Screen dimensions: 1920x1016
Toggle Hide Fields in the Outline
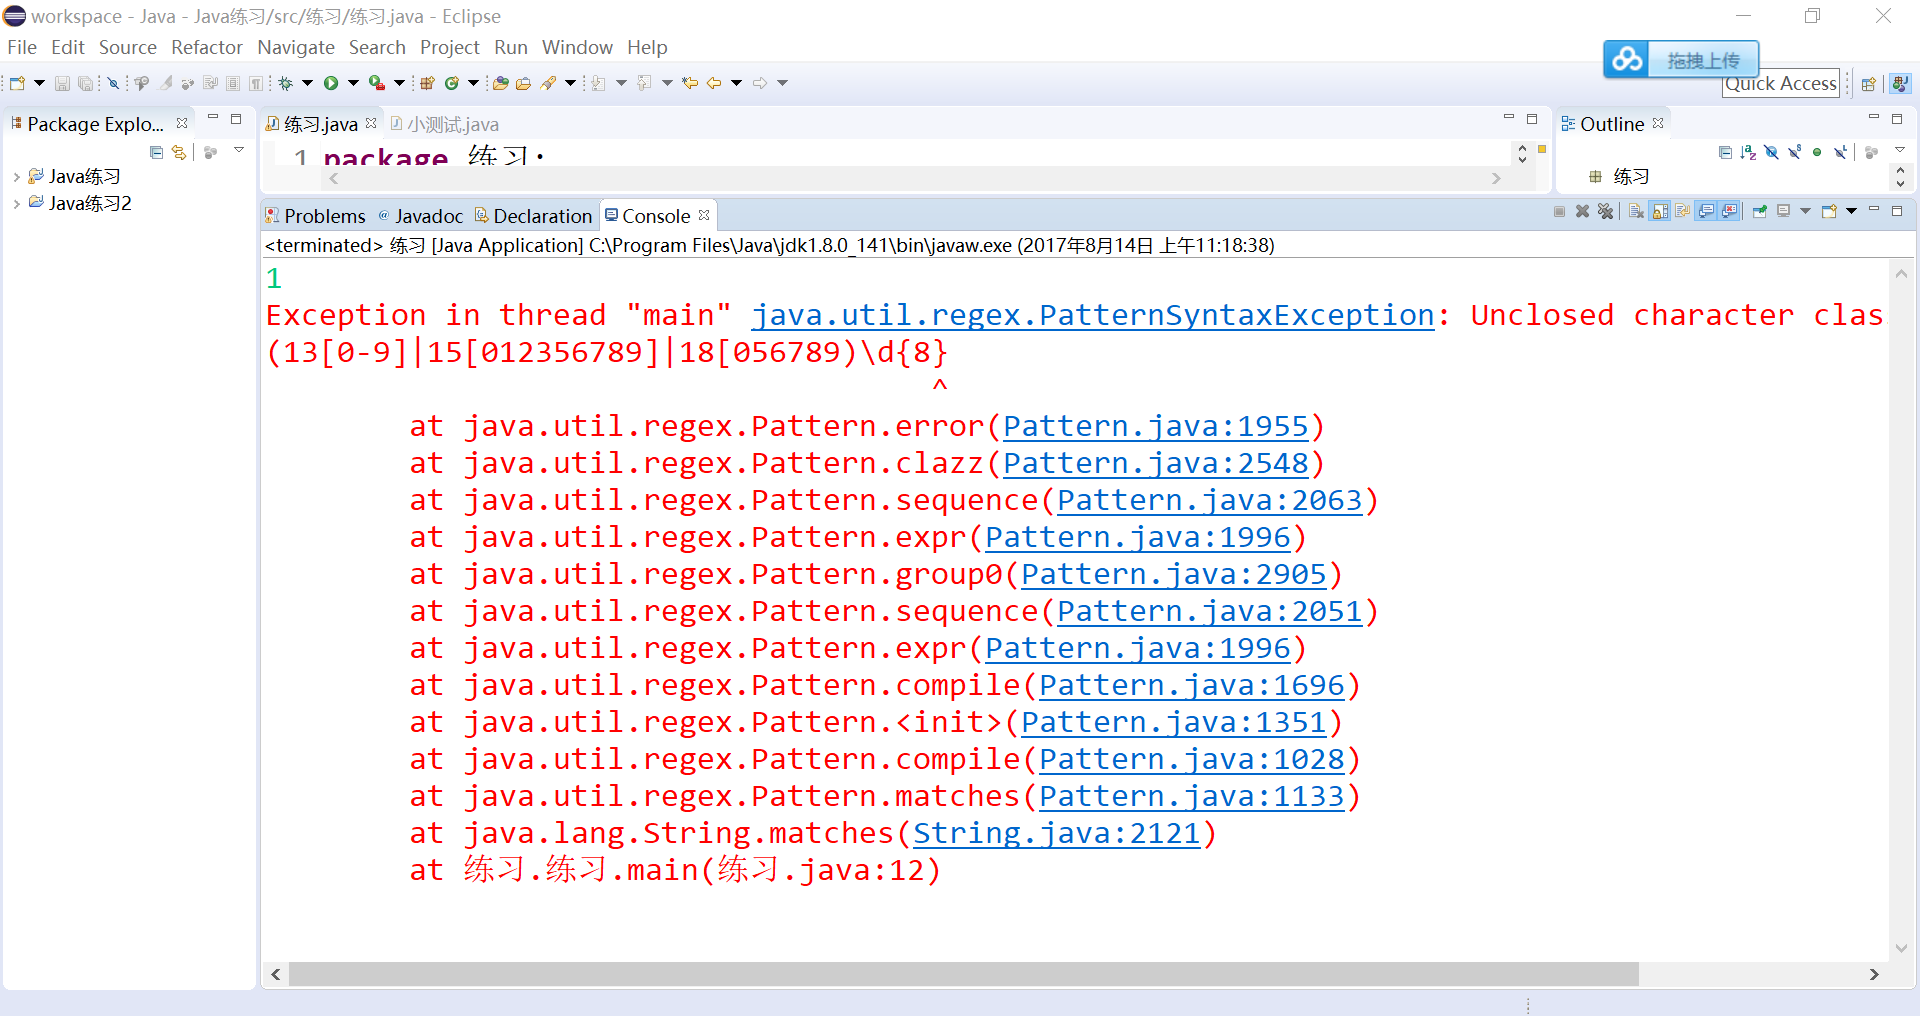click(1771, 152)
